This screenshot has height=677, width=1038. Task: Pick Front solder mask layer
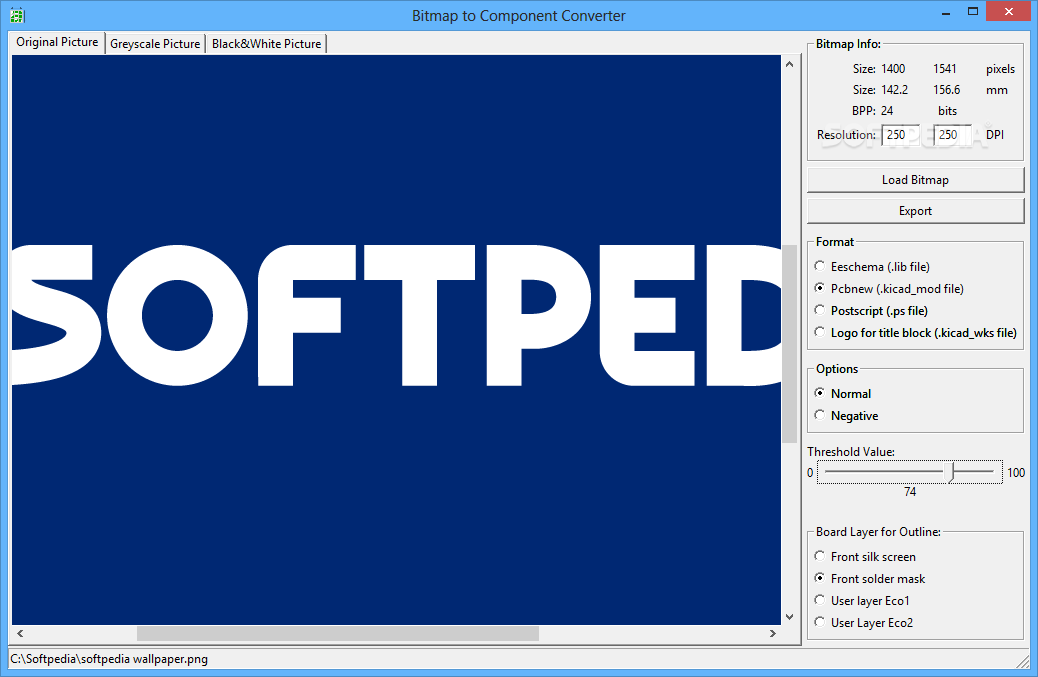point(870,578)
